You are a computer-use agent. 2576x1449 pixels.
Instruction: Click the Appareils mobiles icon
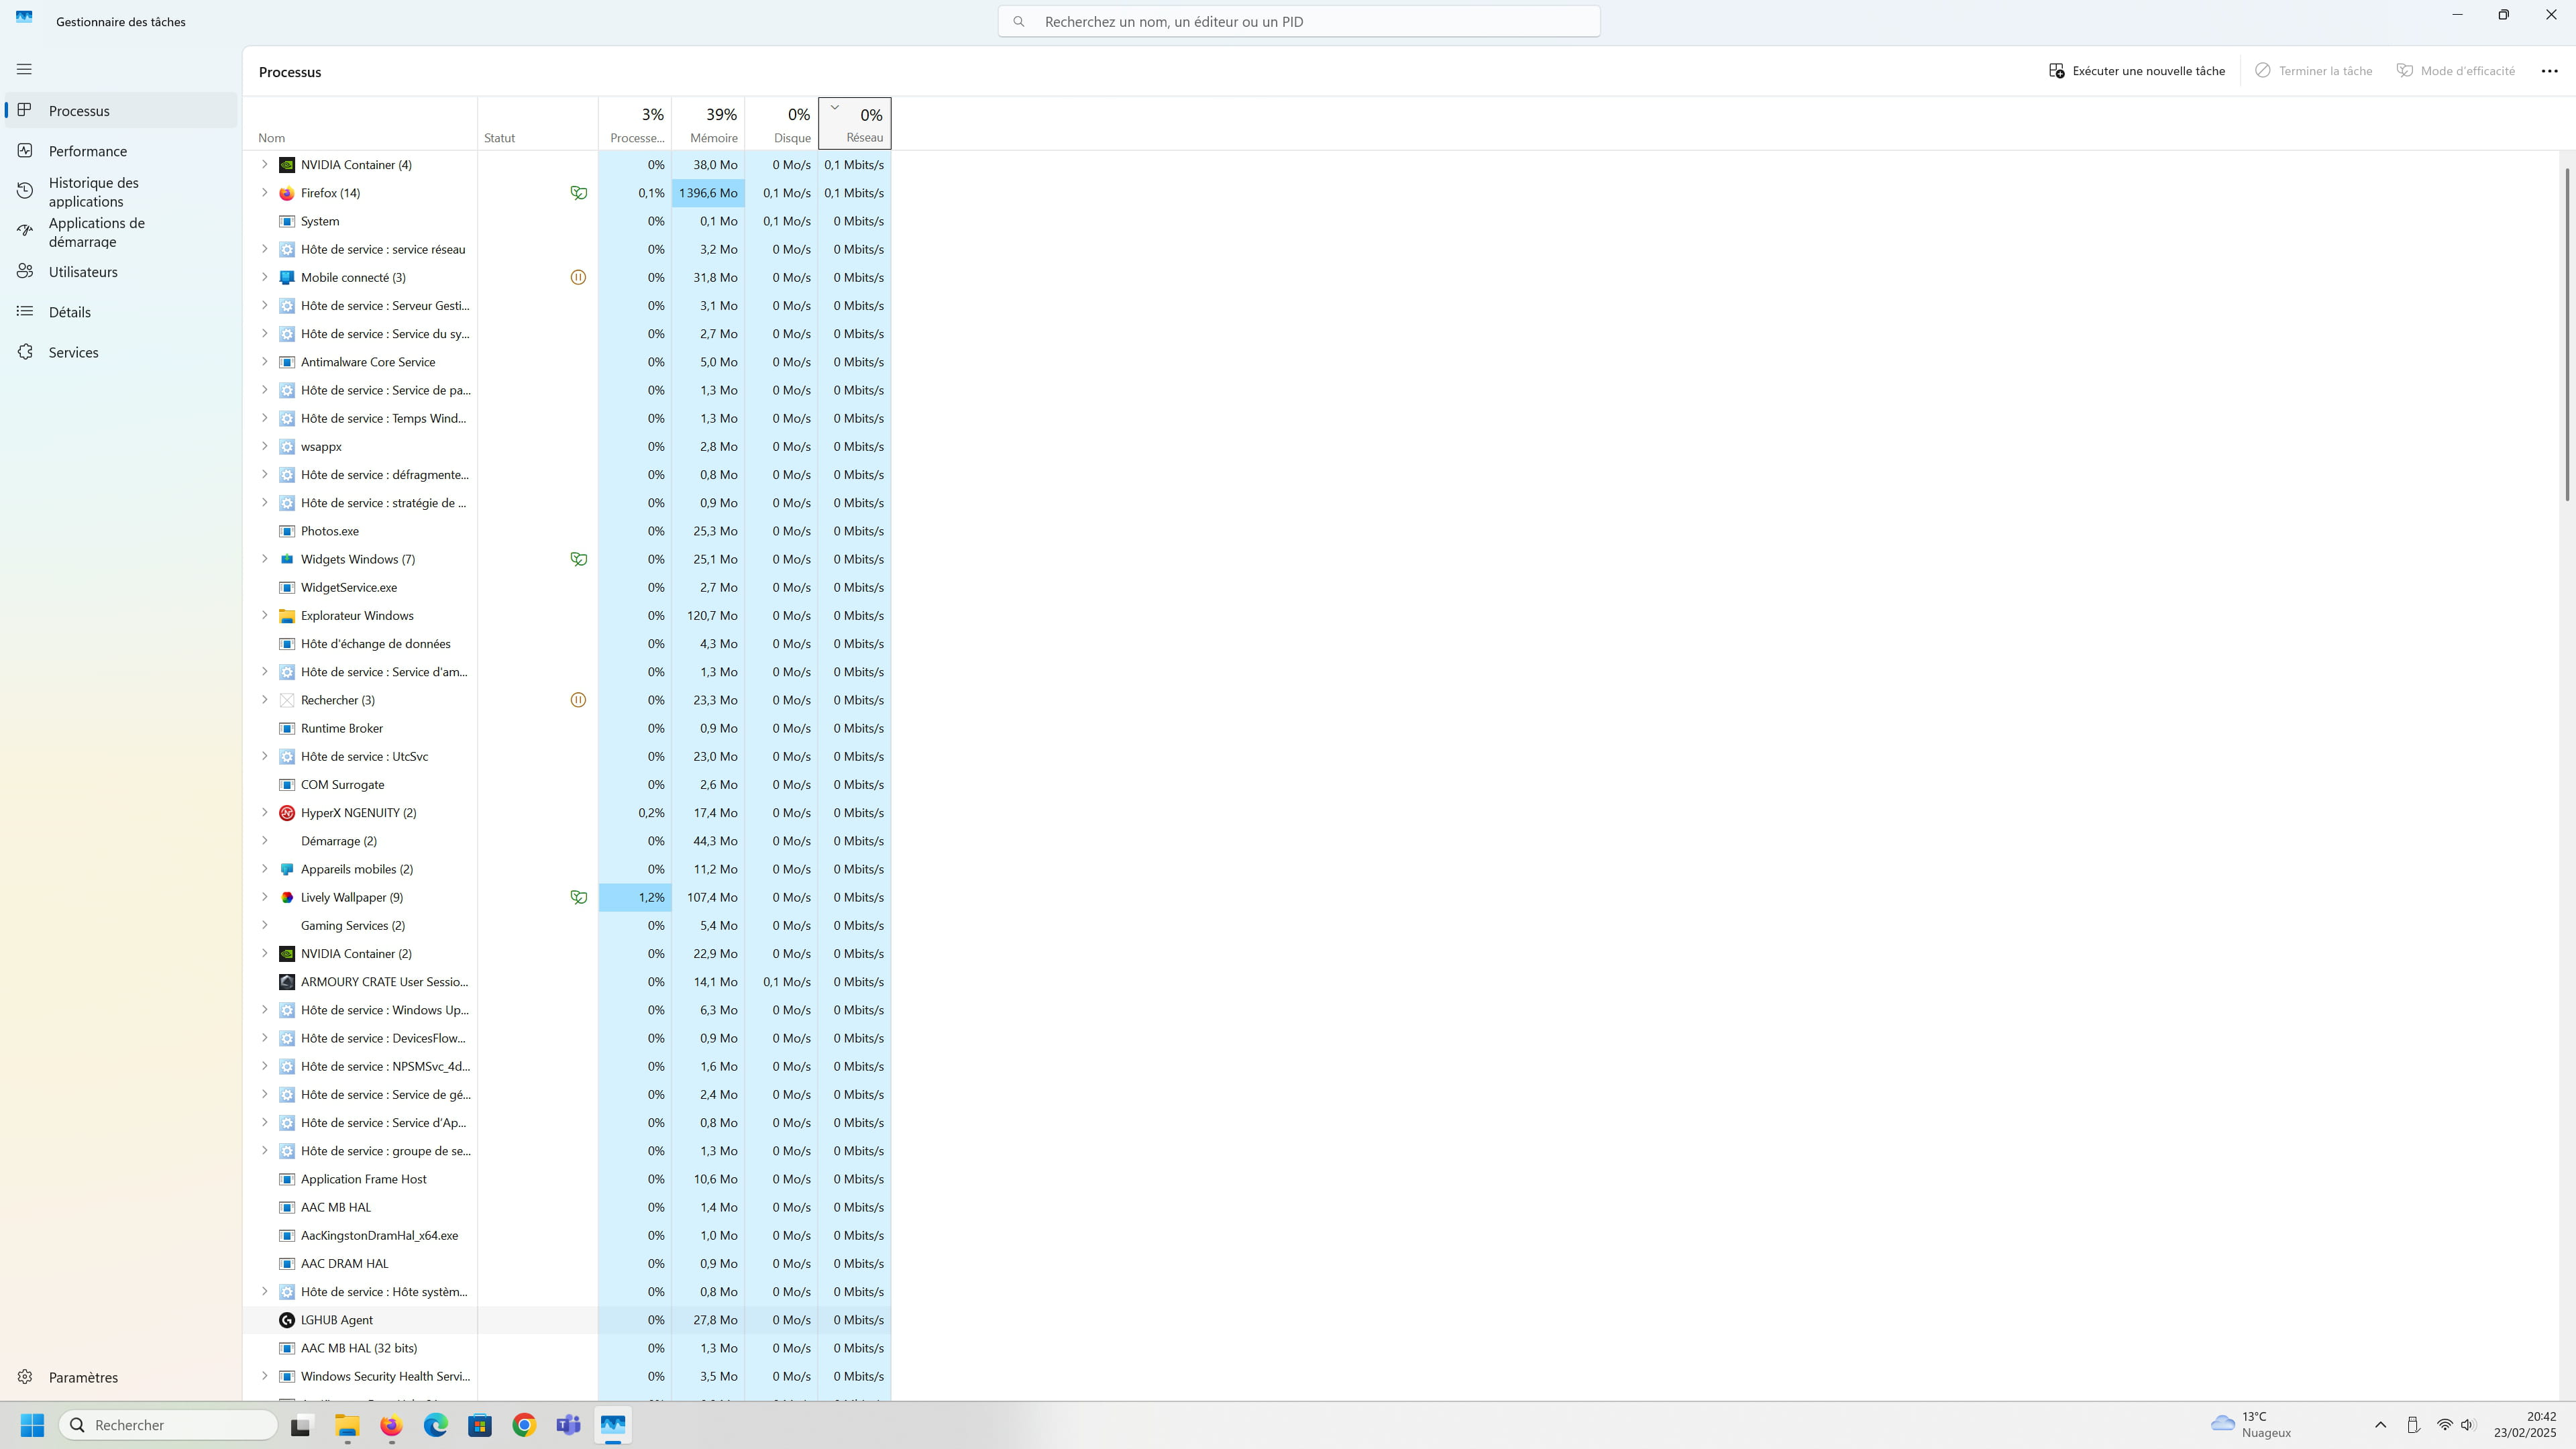(287, 869)
